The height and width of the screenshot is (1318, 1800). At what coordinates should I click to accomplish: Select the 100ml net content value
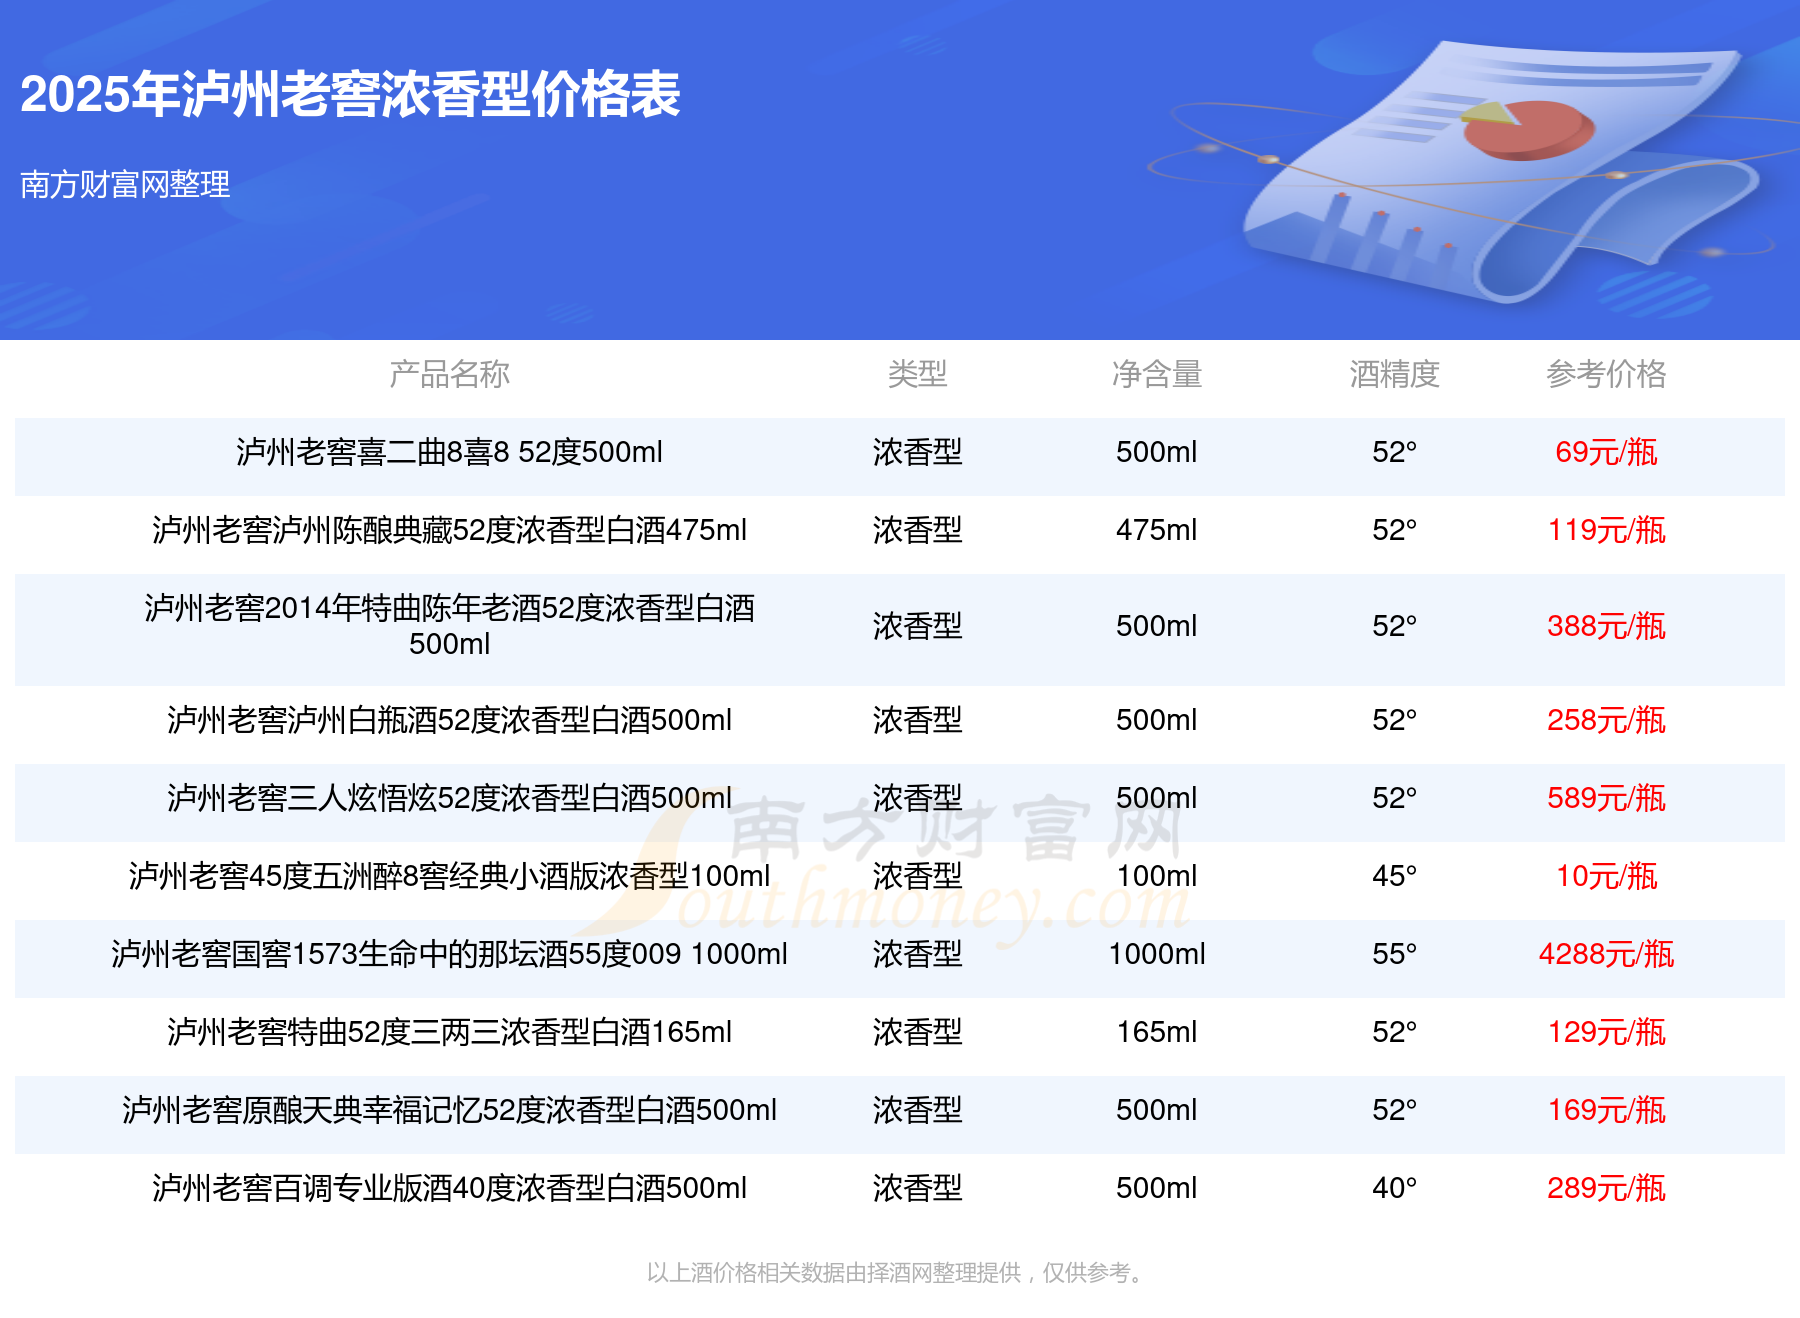click(x=1157, y=876)
